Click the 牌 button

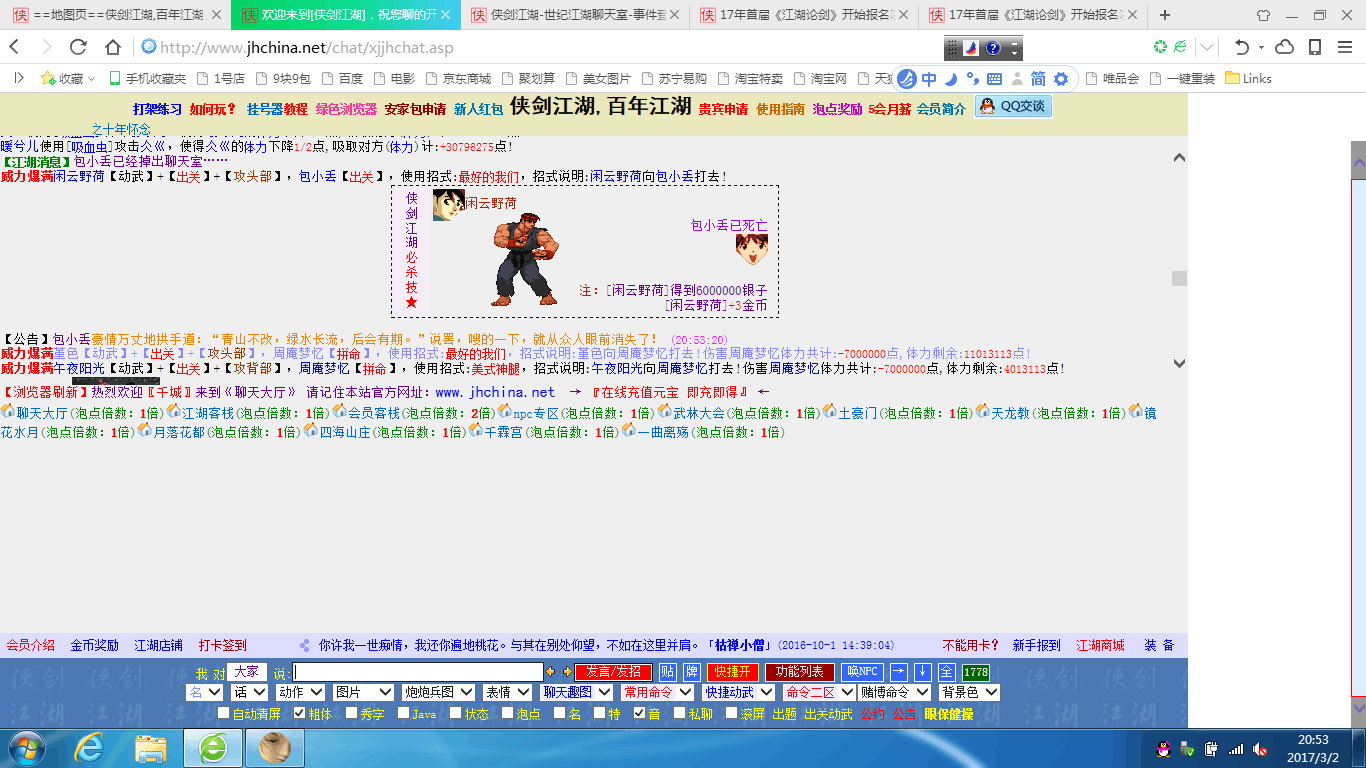pyautogui.click(x=691, y=672)
